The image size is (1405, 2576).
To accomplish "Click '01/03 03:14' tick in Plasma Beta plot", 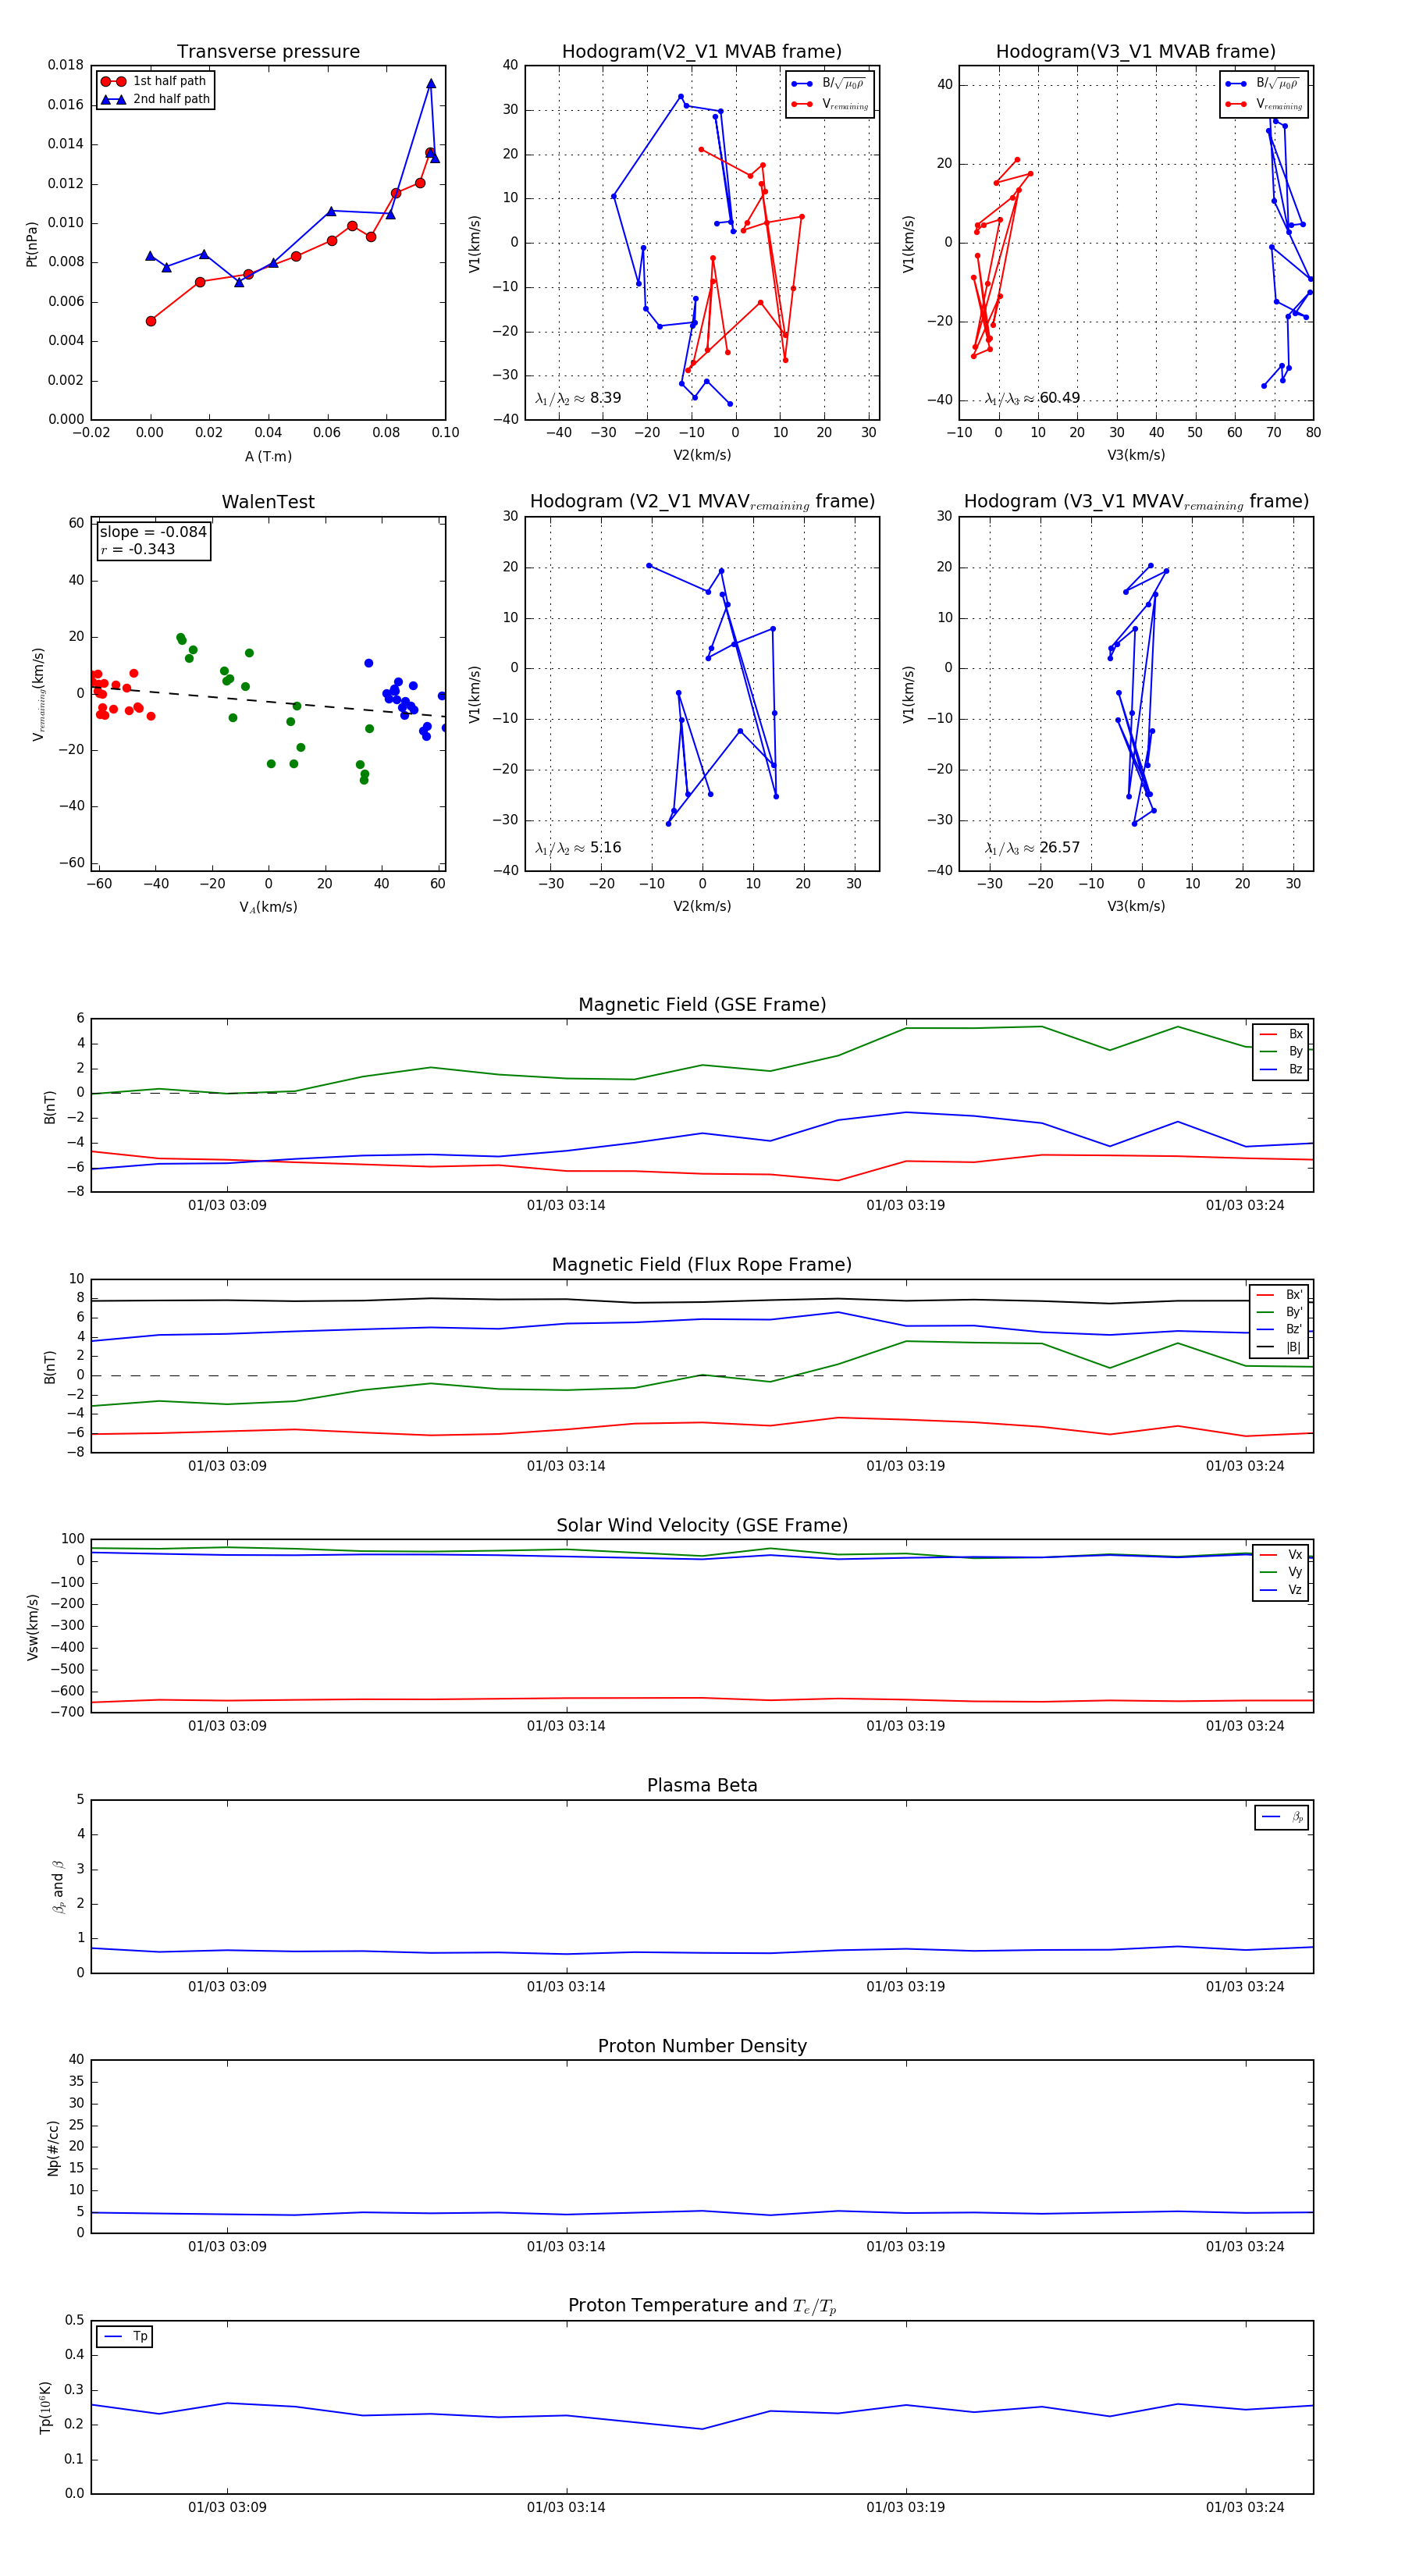I will pos(566,1987).
